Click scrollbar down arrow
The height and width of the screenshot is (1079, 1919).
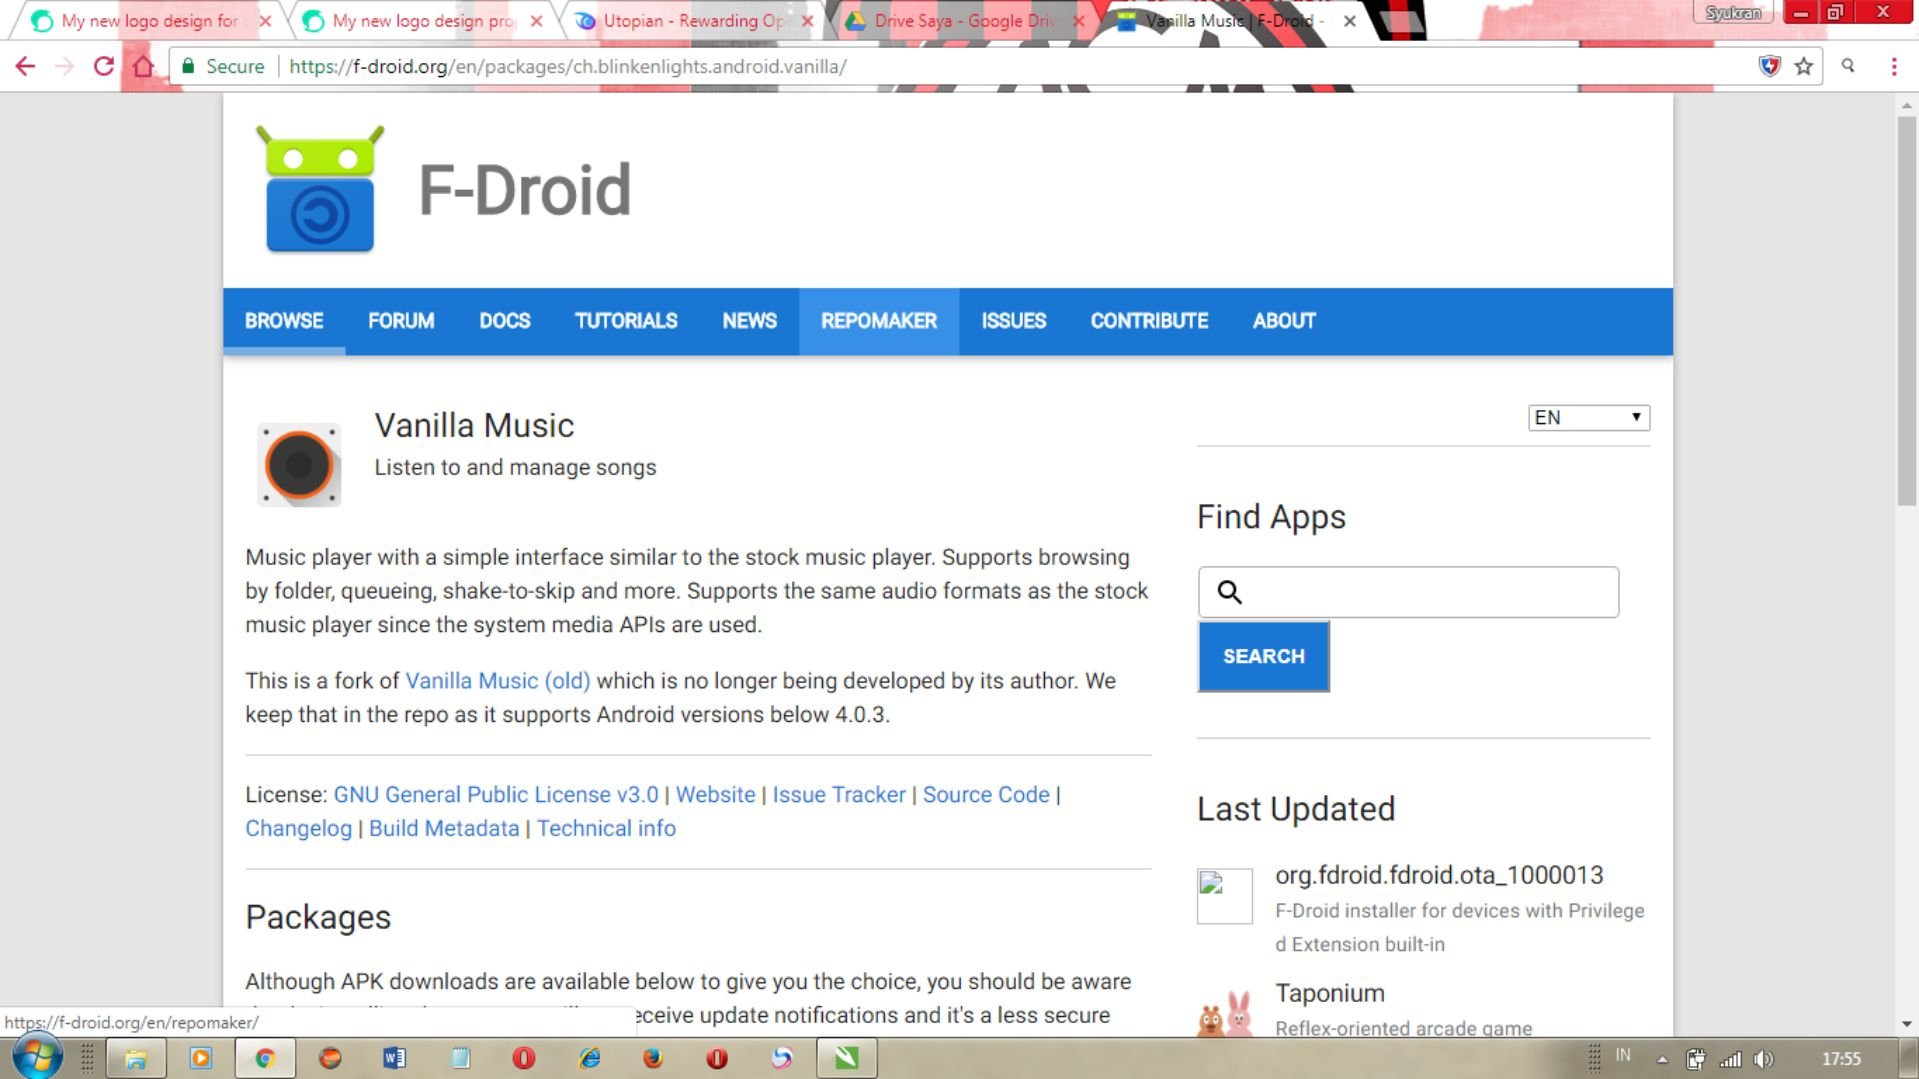point(1907,1024)
